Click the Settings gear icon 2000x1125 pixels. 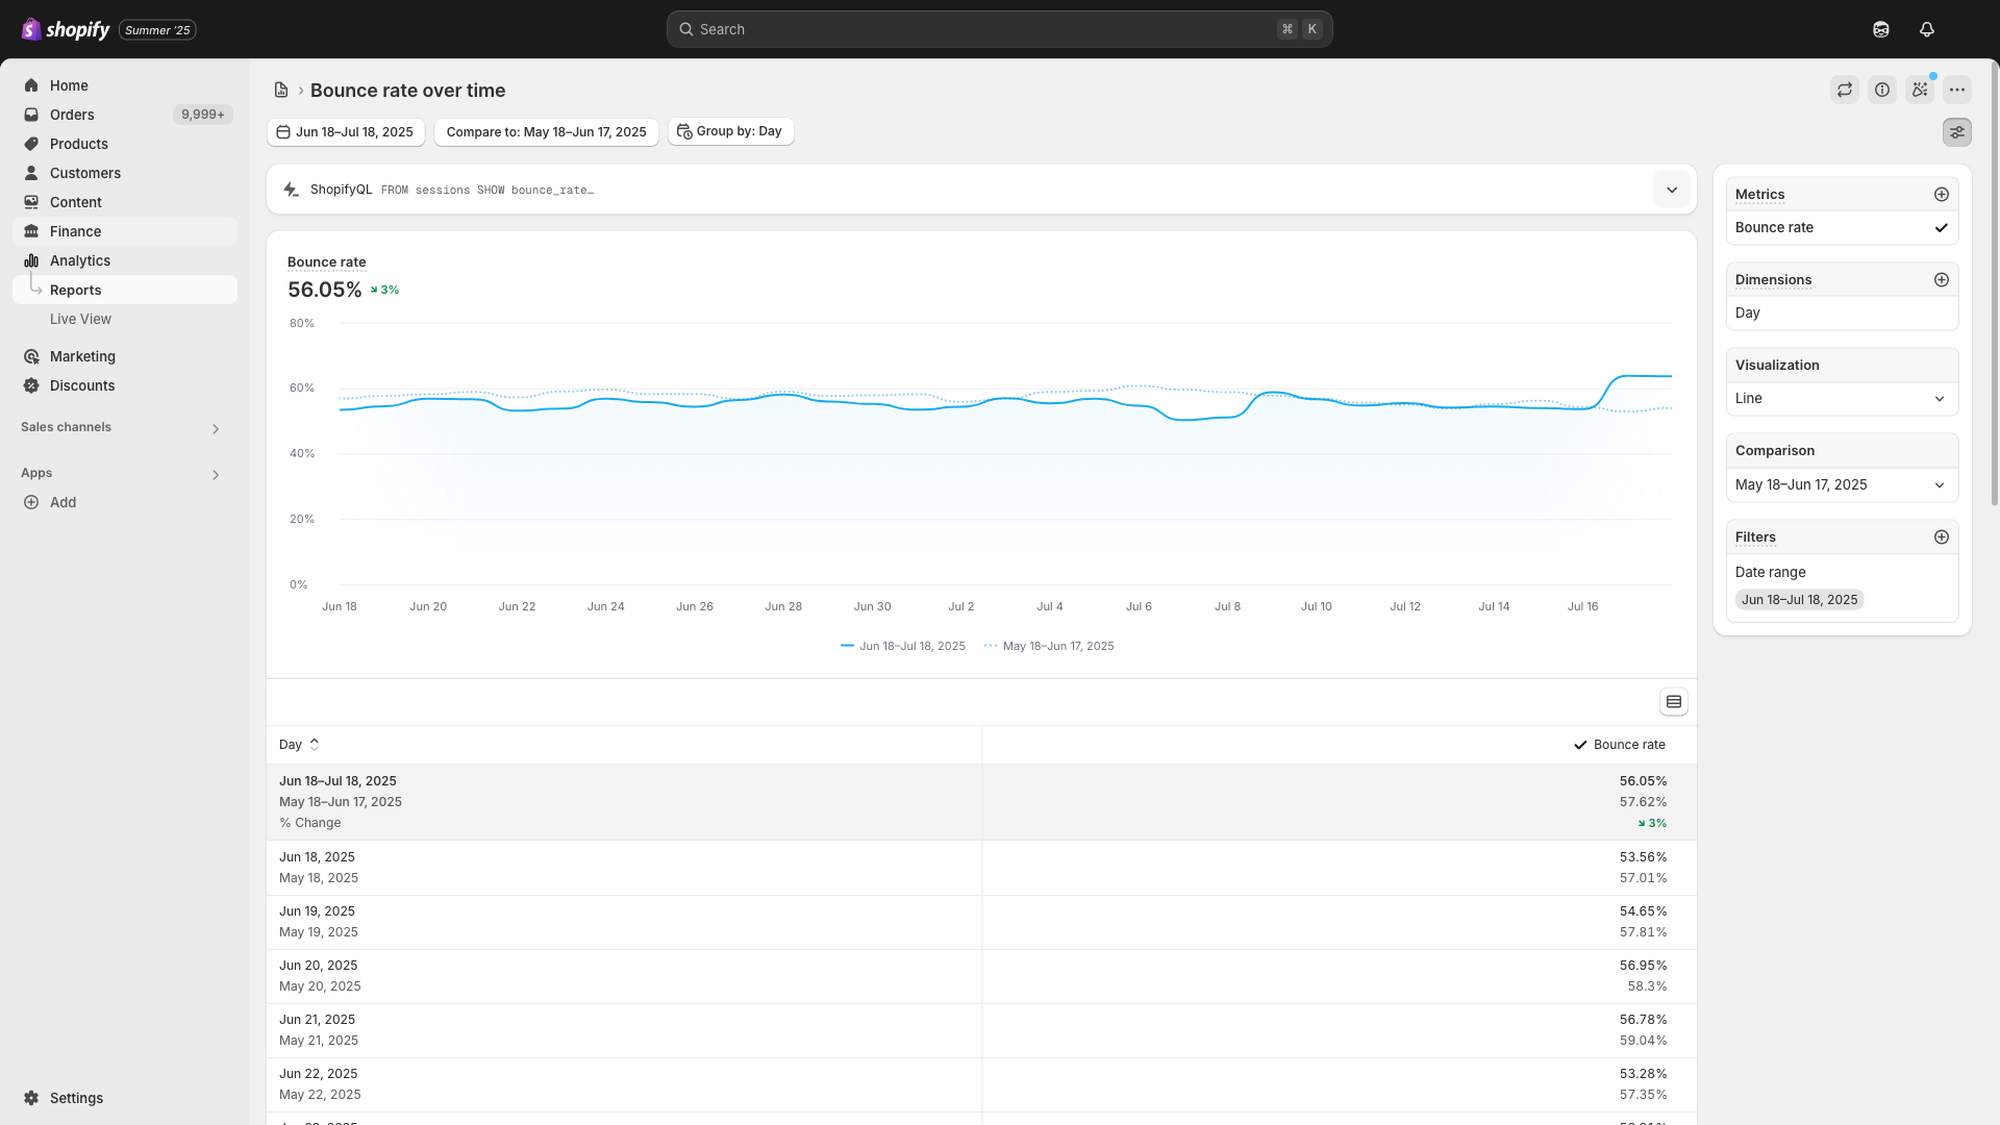click(x=31, y=1098)
